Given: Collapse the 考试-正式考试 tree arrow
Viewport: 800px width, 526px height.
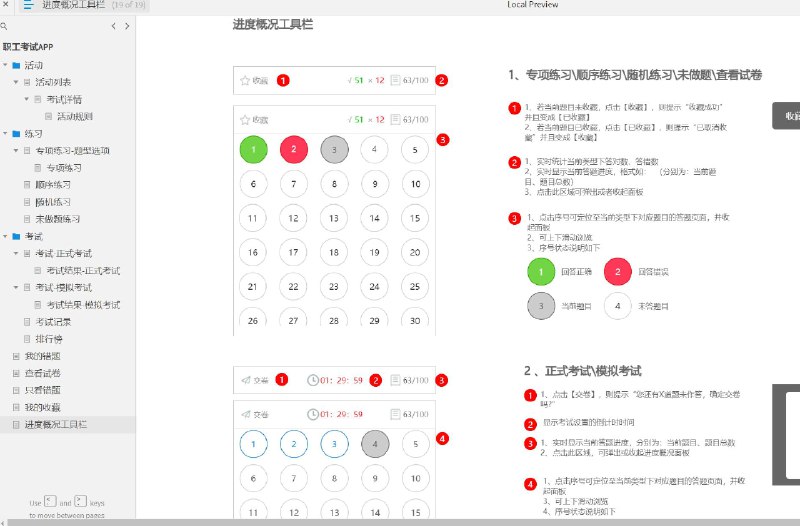Looking at the screenshot, I should 16,254.
